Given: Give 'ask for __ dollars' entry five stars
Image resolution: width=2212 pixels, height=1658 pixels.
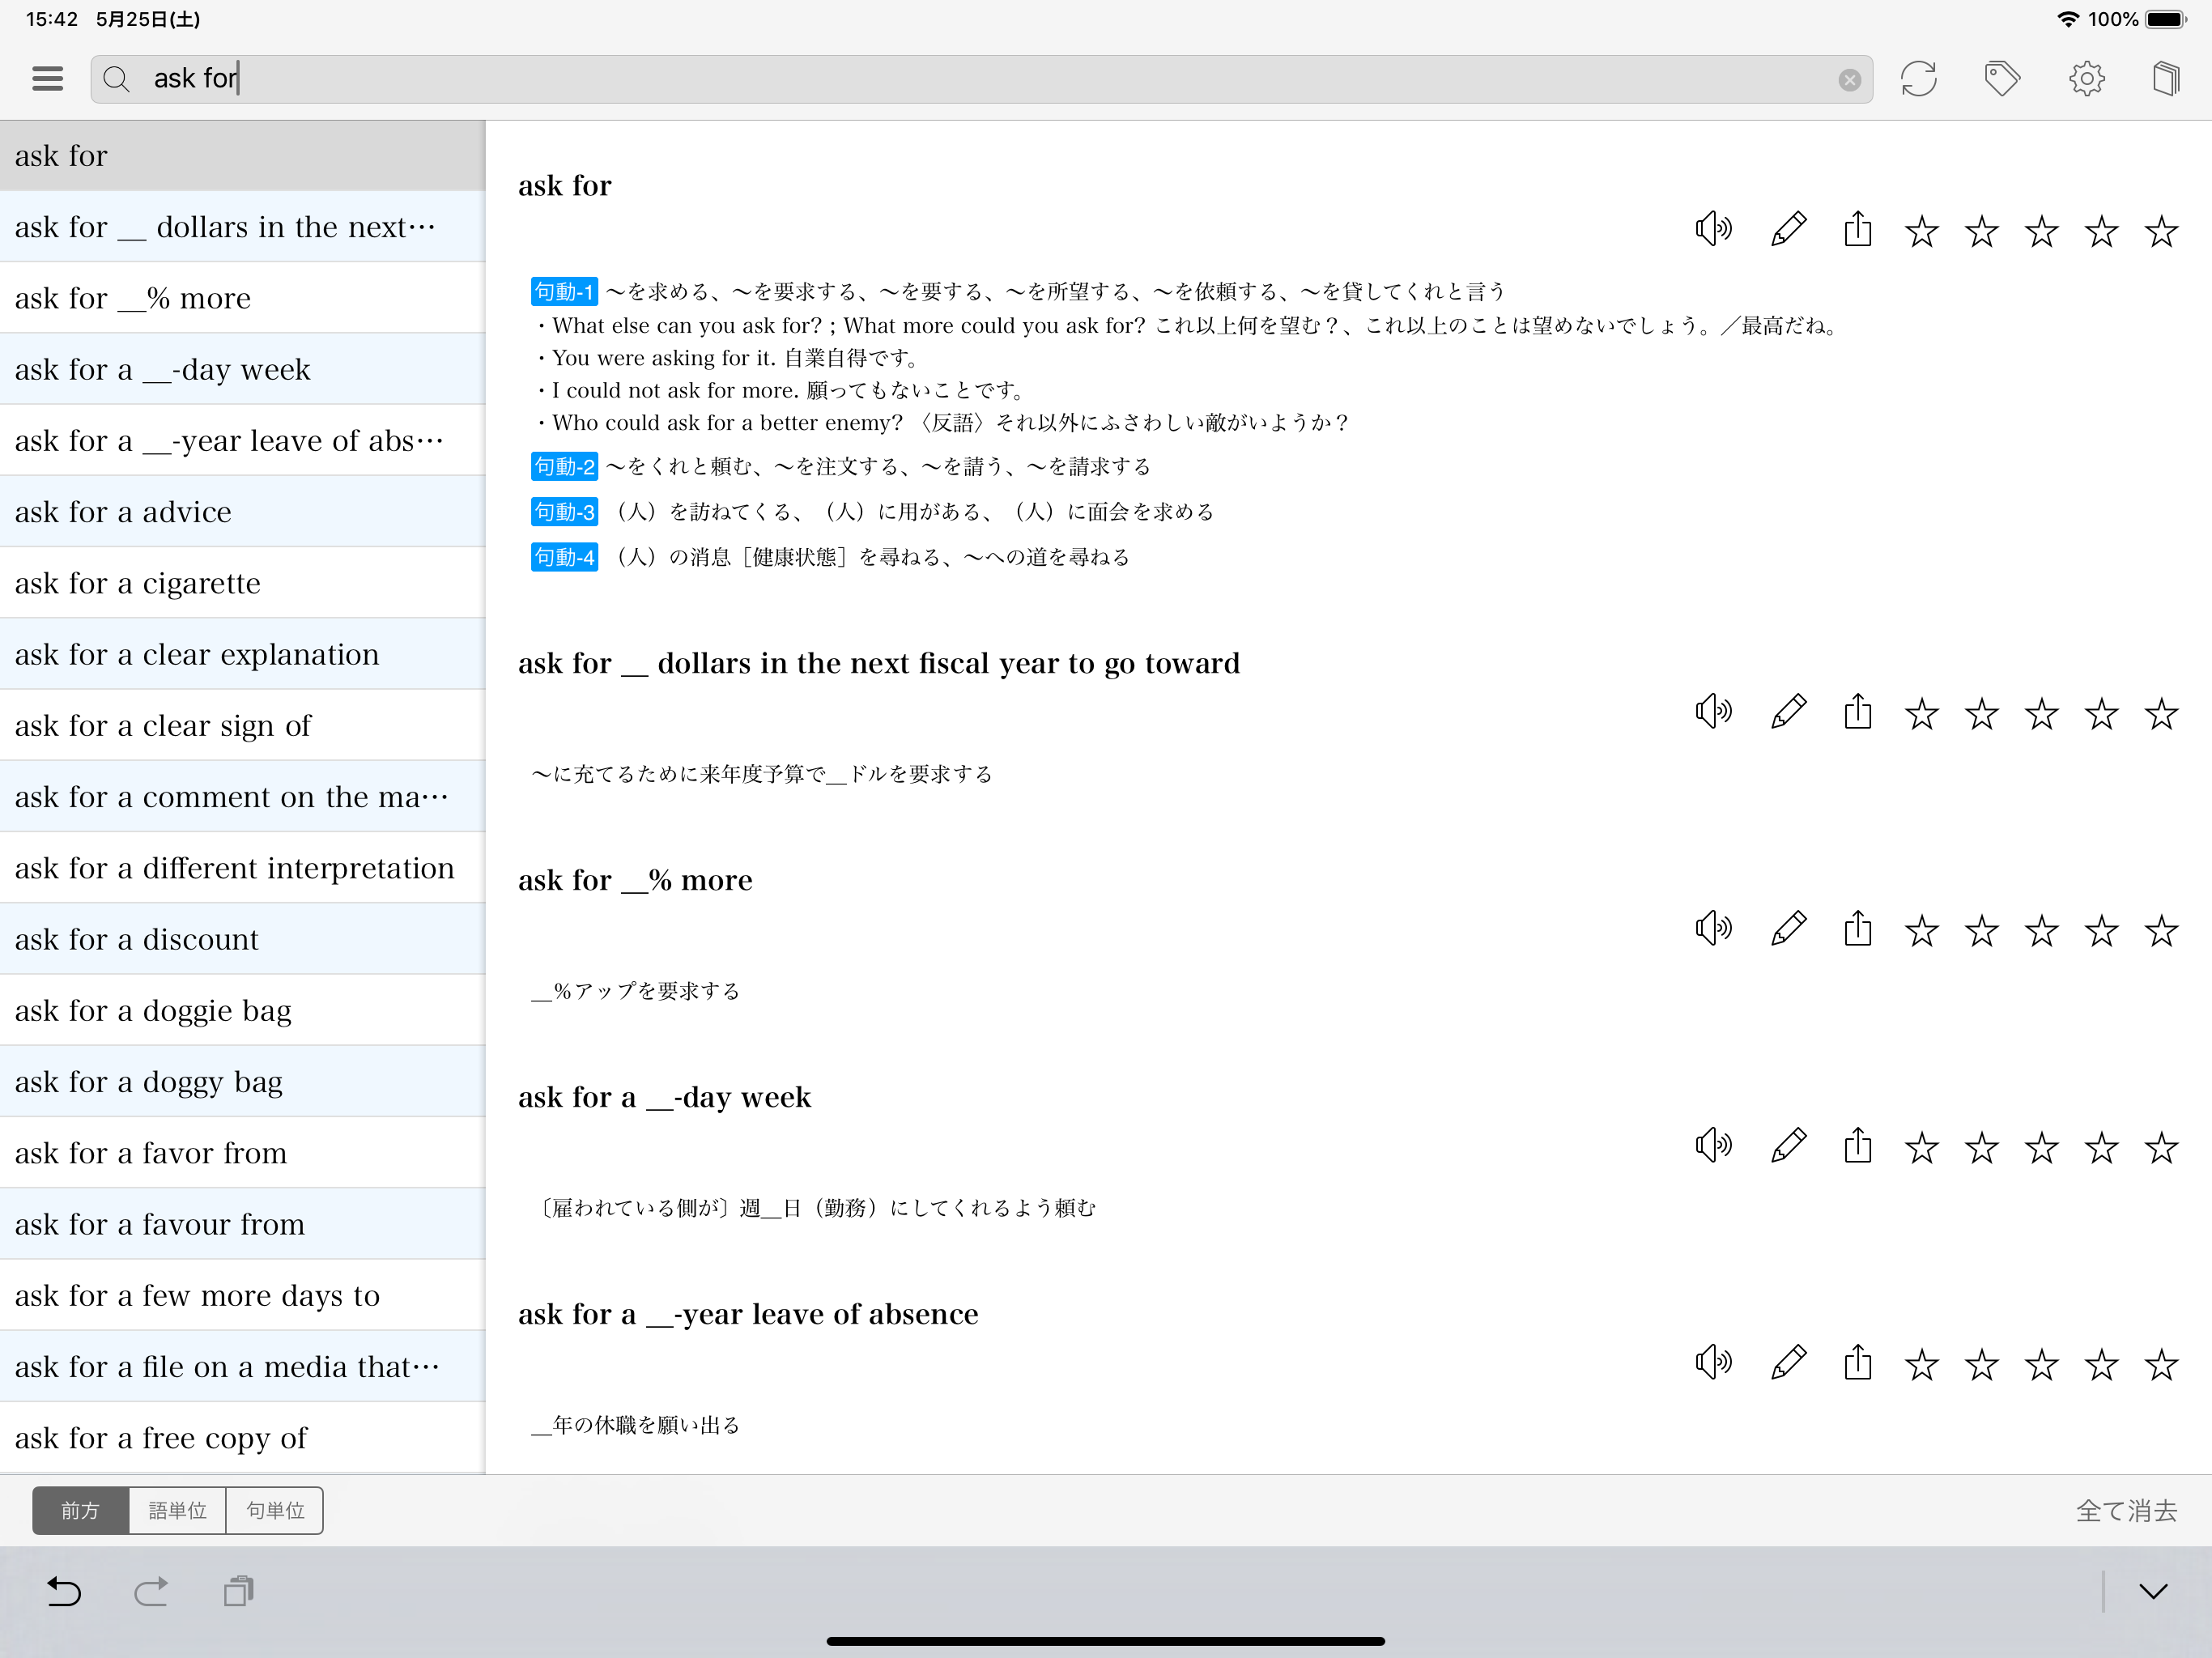Looking at the screenshot, I should [2161, 713].
